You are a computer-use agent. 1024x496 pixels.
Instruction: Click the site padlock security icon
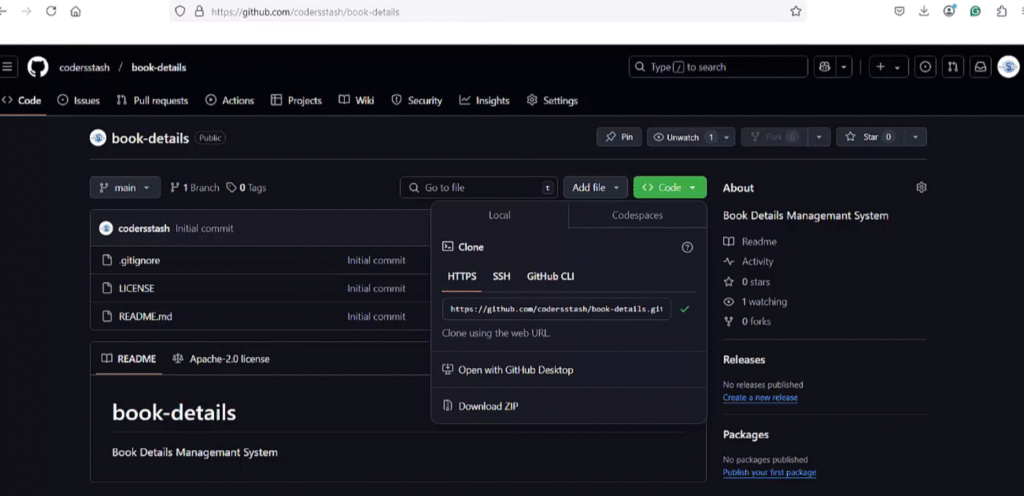[x=199, y=11]
